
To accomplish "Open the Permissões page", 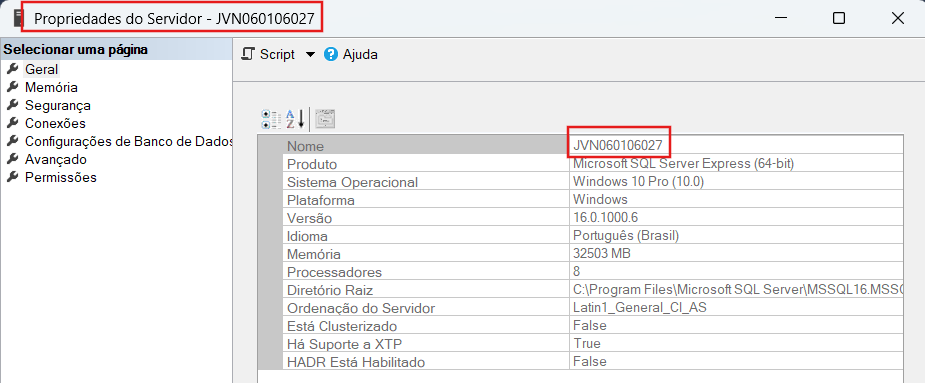I will (61, 177).
